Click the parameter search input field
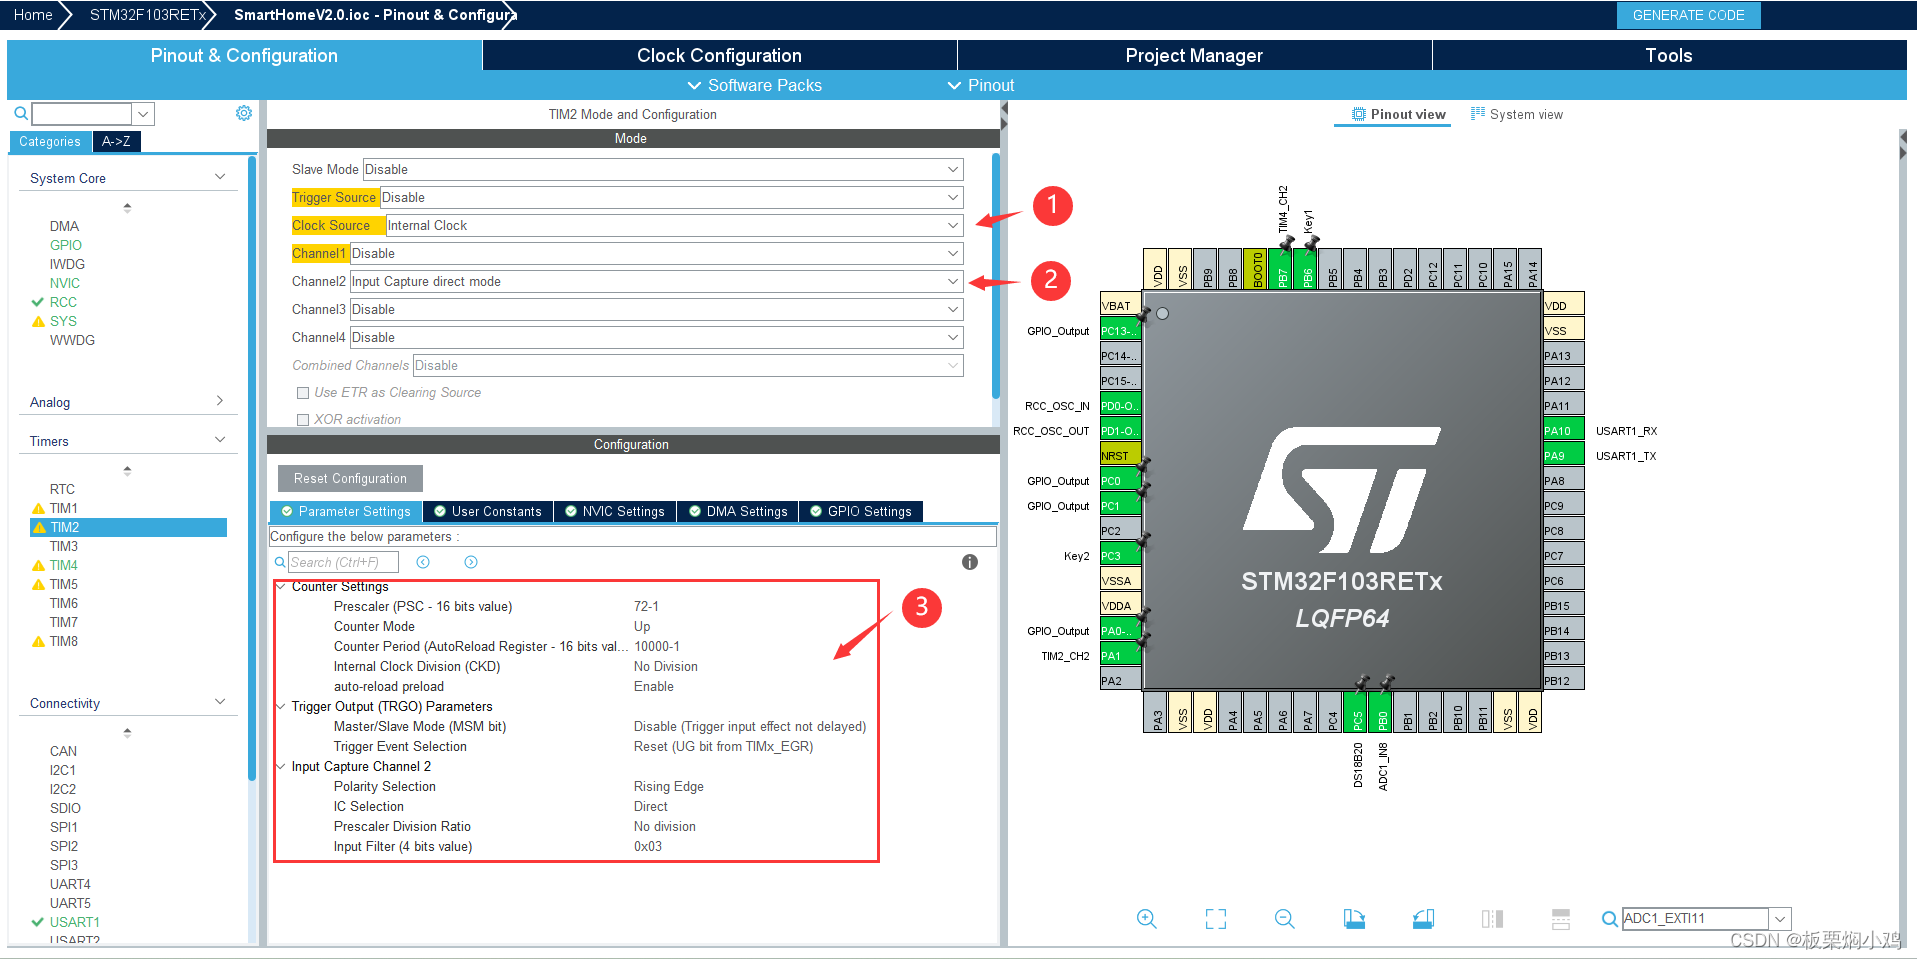The image size is (1917, 959). pos(343,562)
